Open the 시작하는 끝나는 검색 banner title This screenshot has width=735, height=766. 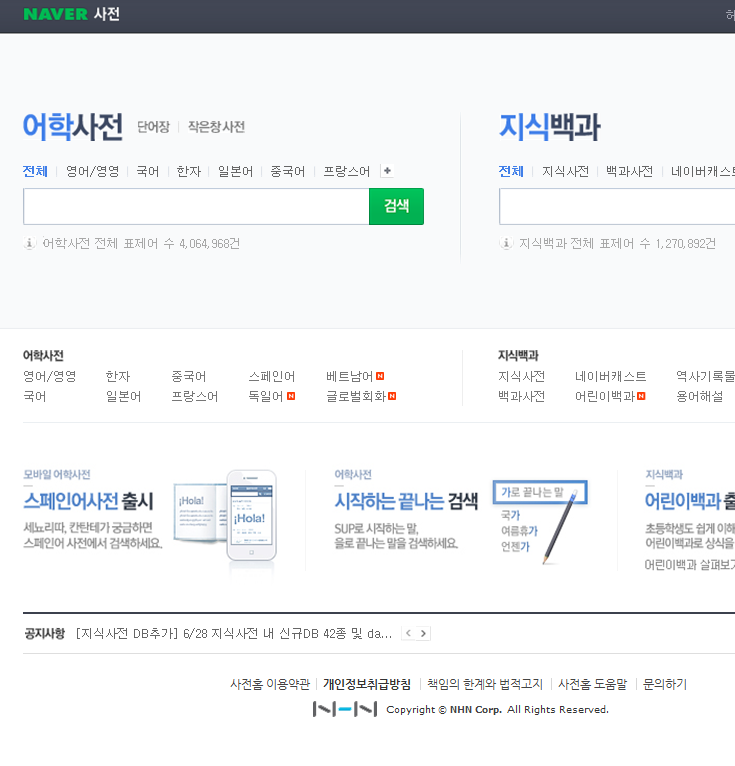point(406,501)
